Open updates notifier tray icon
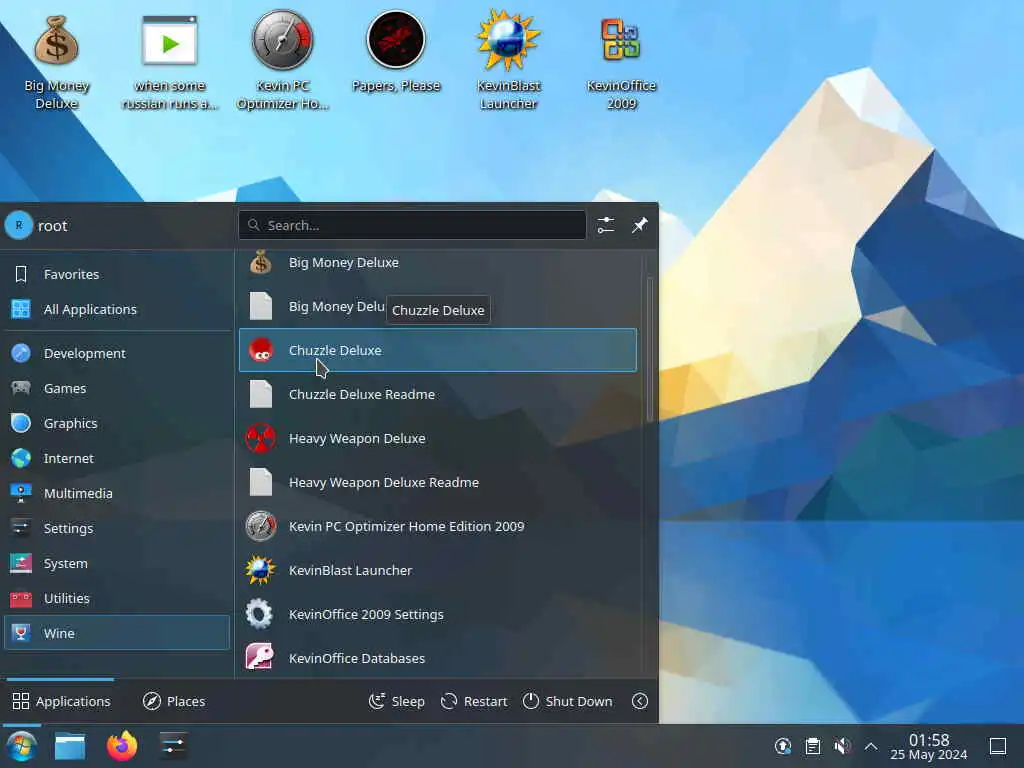 click(x=783, y=746)
